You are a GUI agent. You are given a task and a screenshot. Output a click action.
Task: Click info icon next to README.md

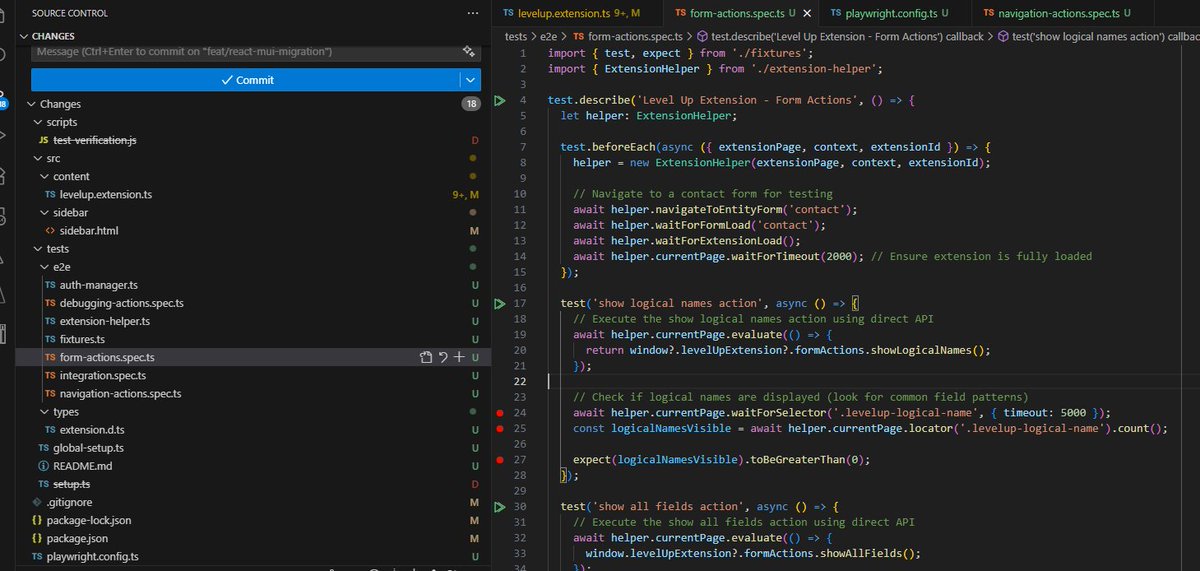(43, 466)
